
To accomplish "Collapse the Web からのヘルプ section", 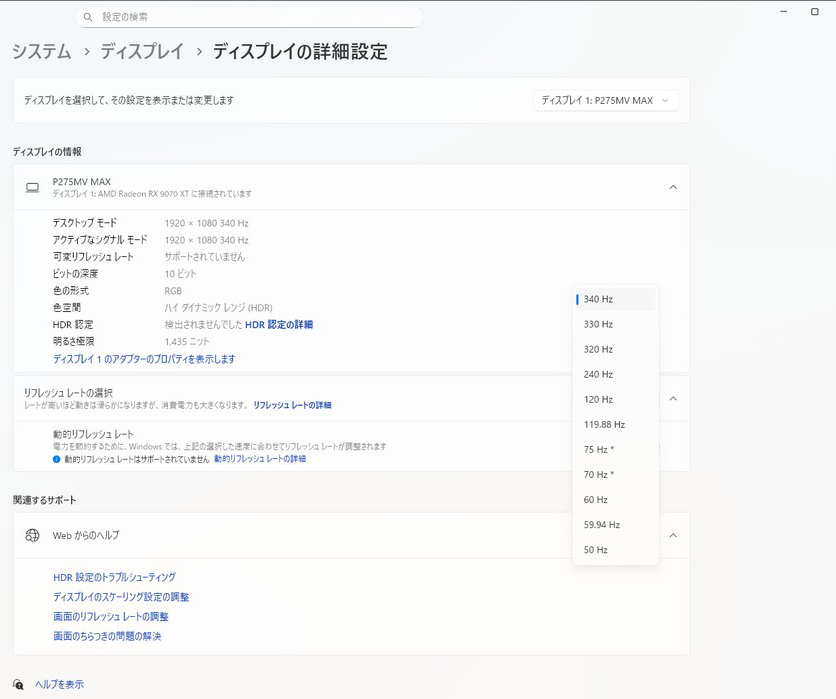I will [x=672, y=536].
